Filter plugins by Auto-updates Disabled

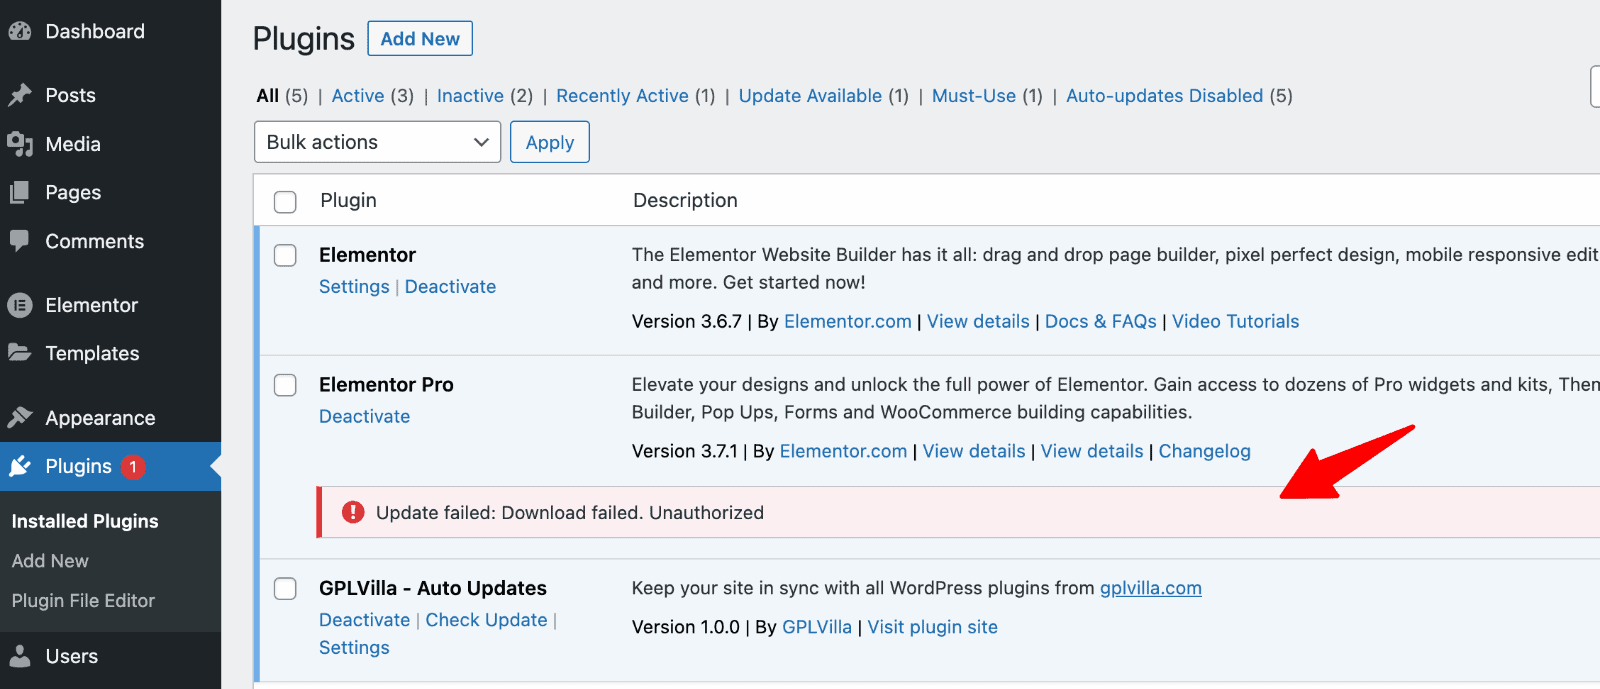pos(1165,96)
